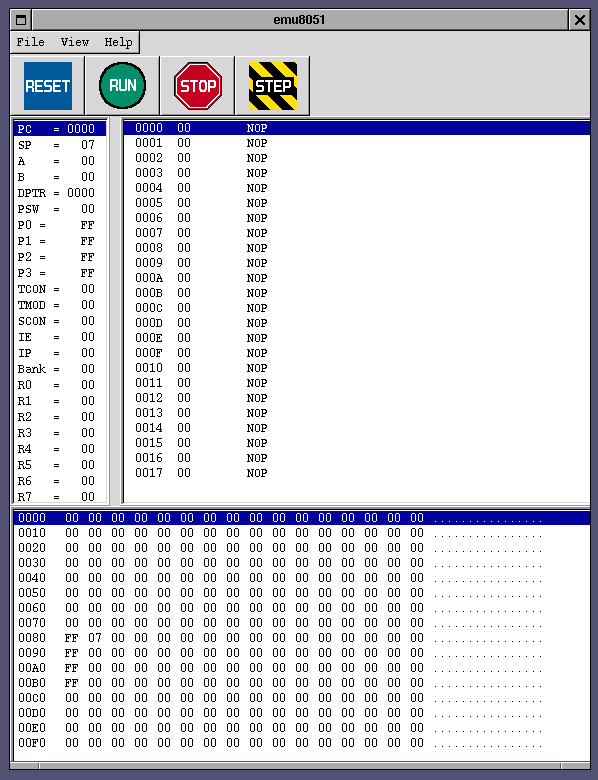This screenshot has width=598, height=780.
Task: Open the Help menu
Action: 118,42
